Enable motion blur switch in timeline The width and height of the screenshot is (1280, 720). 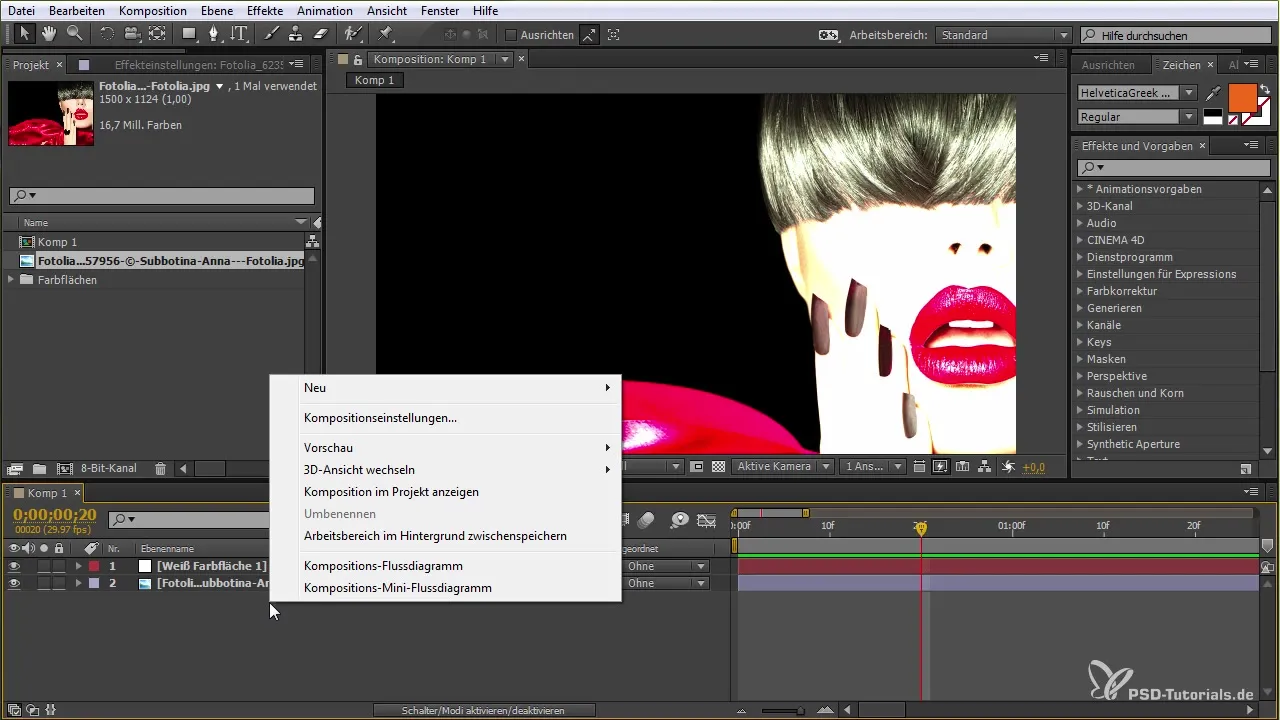click(646, 520)
